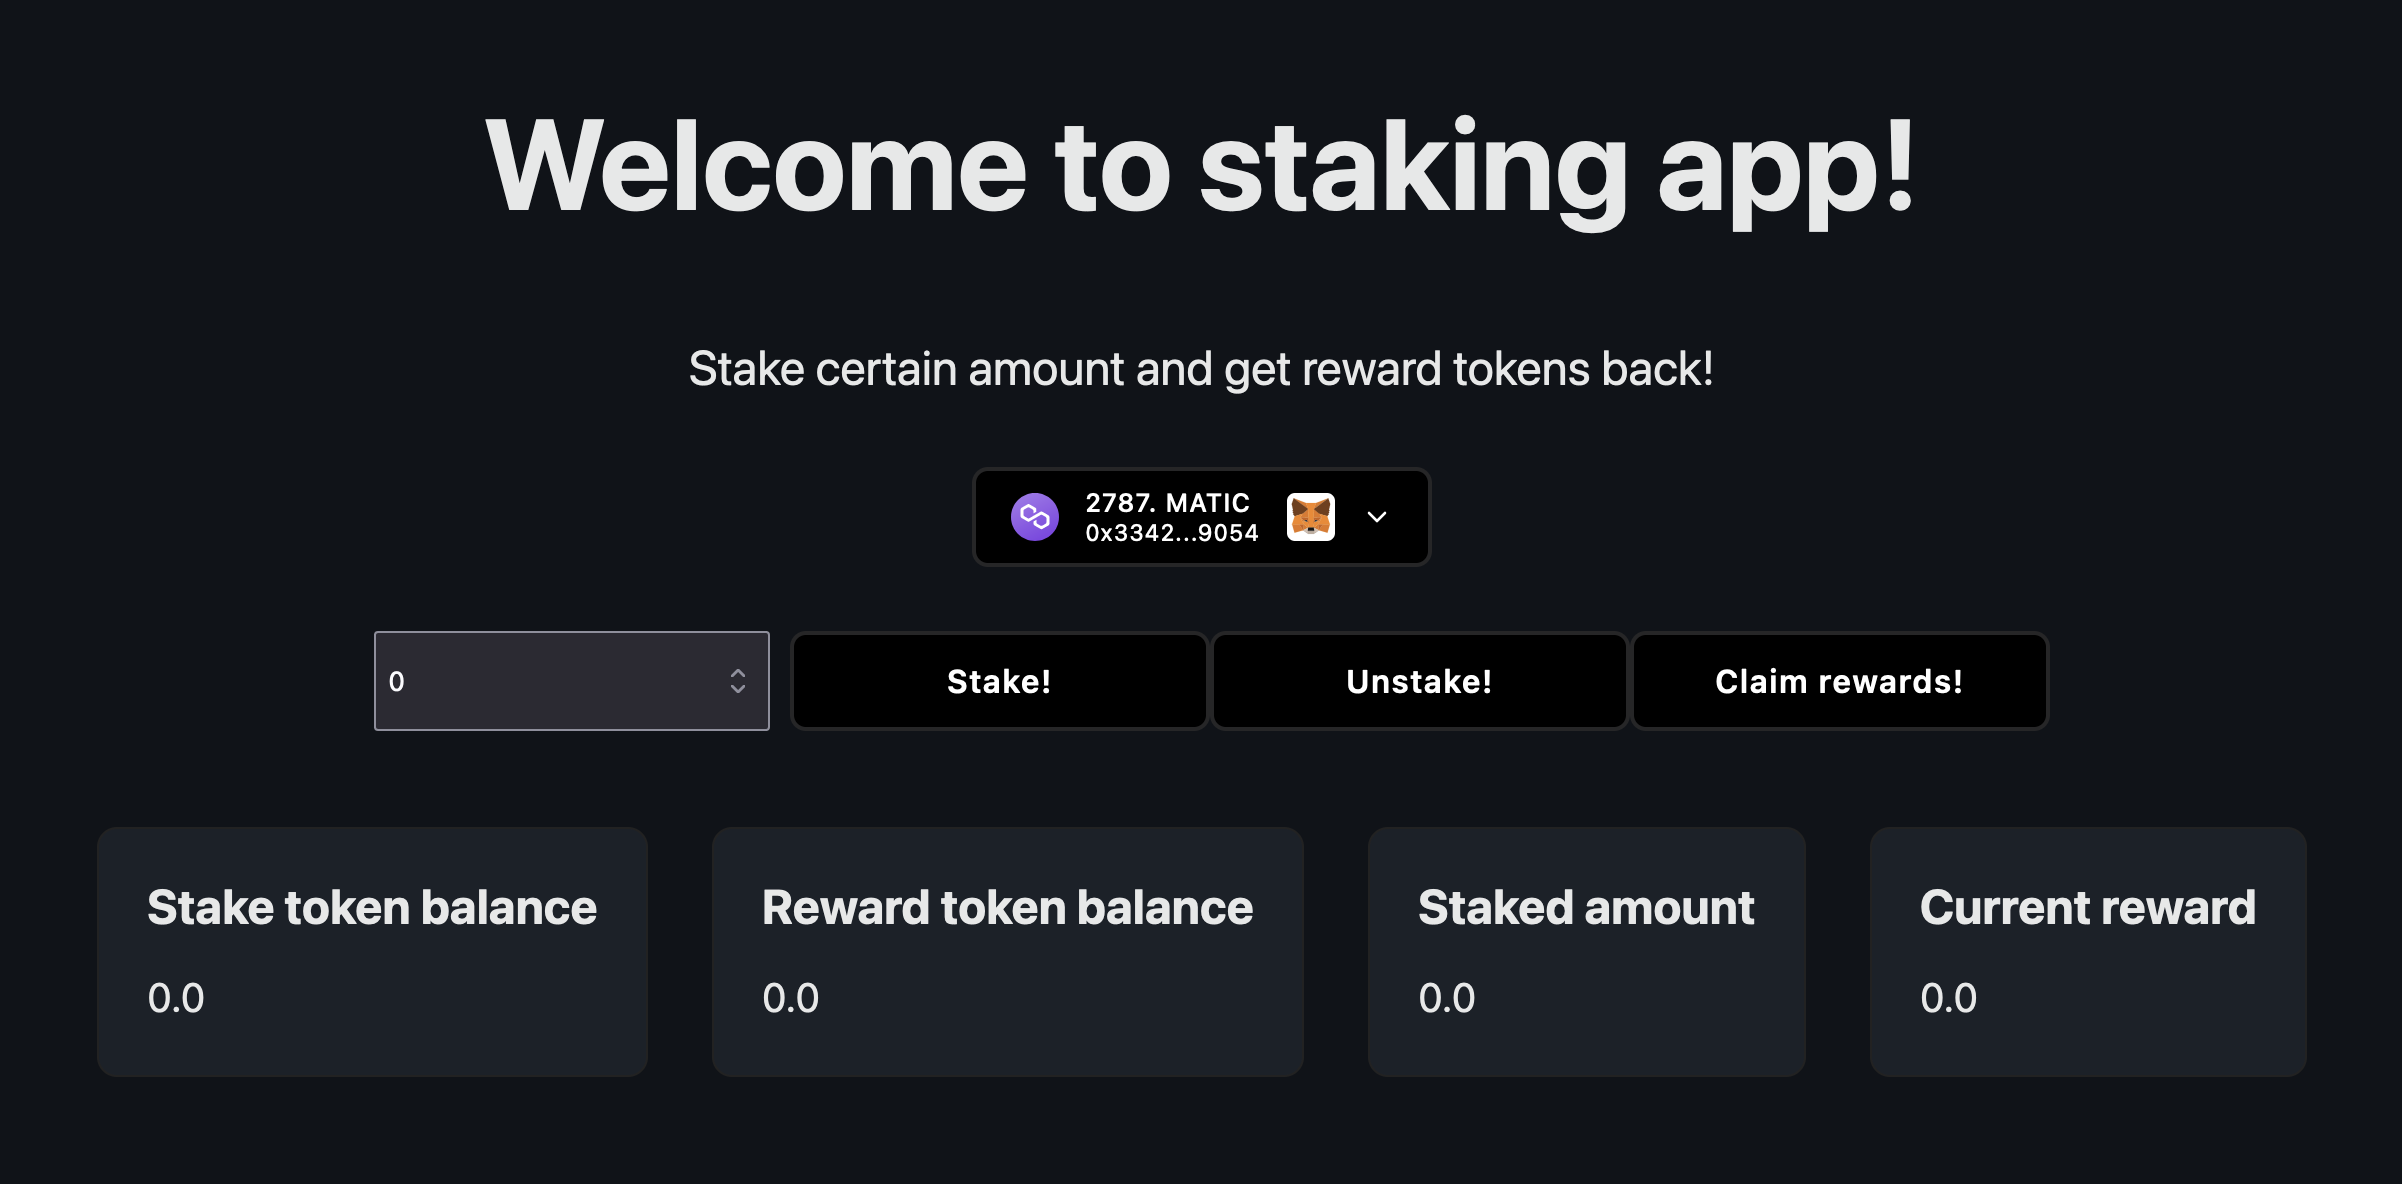
Task: Click the MetaMask fox icon
Action: pos(1310,516)
